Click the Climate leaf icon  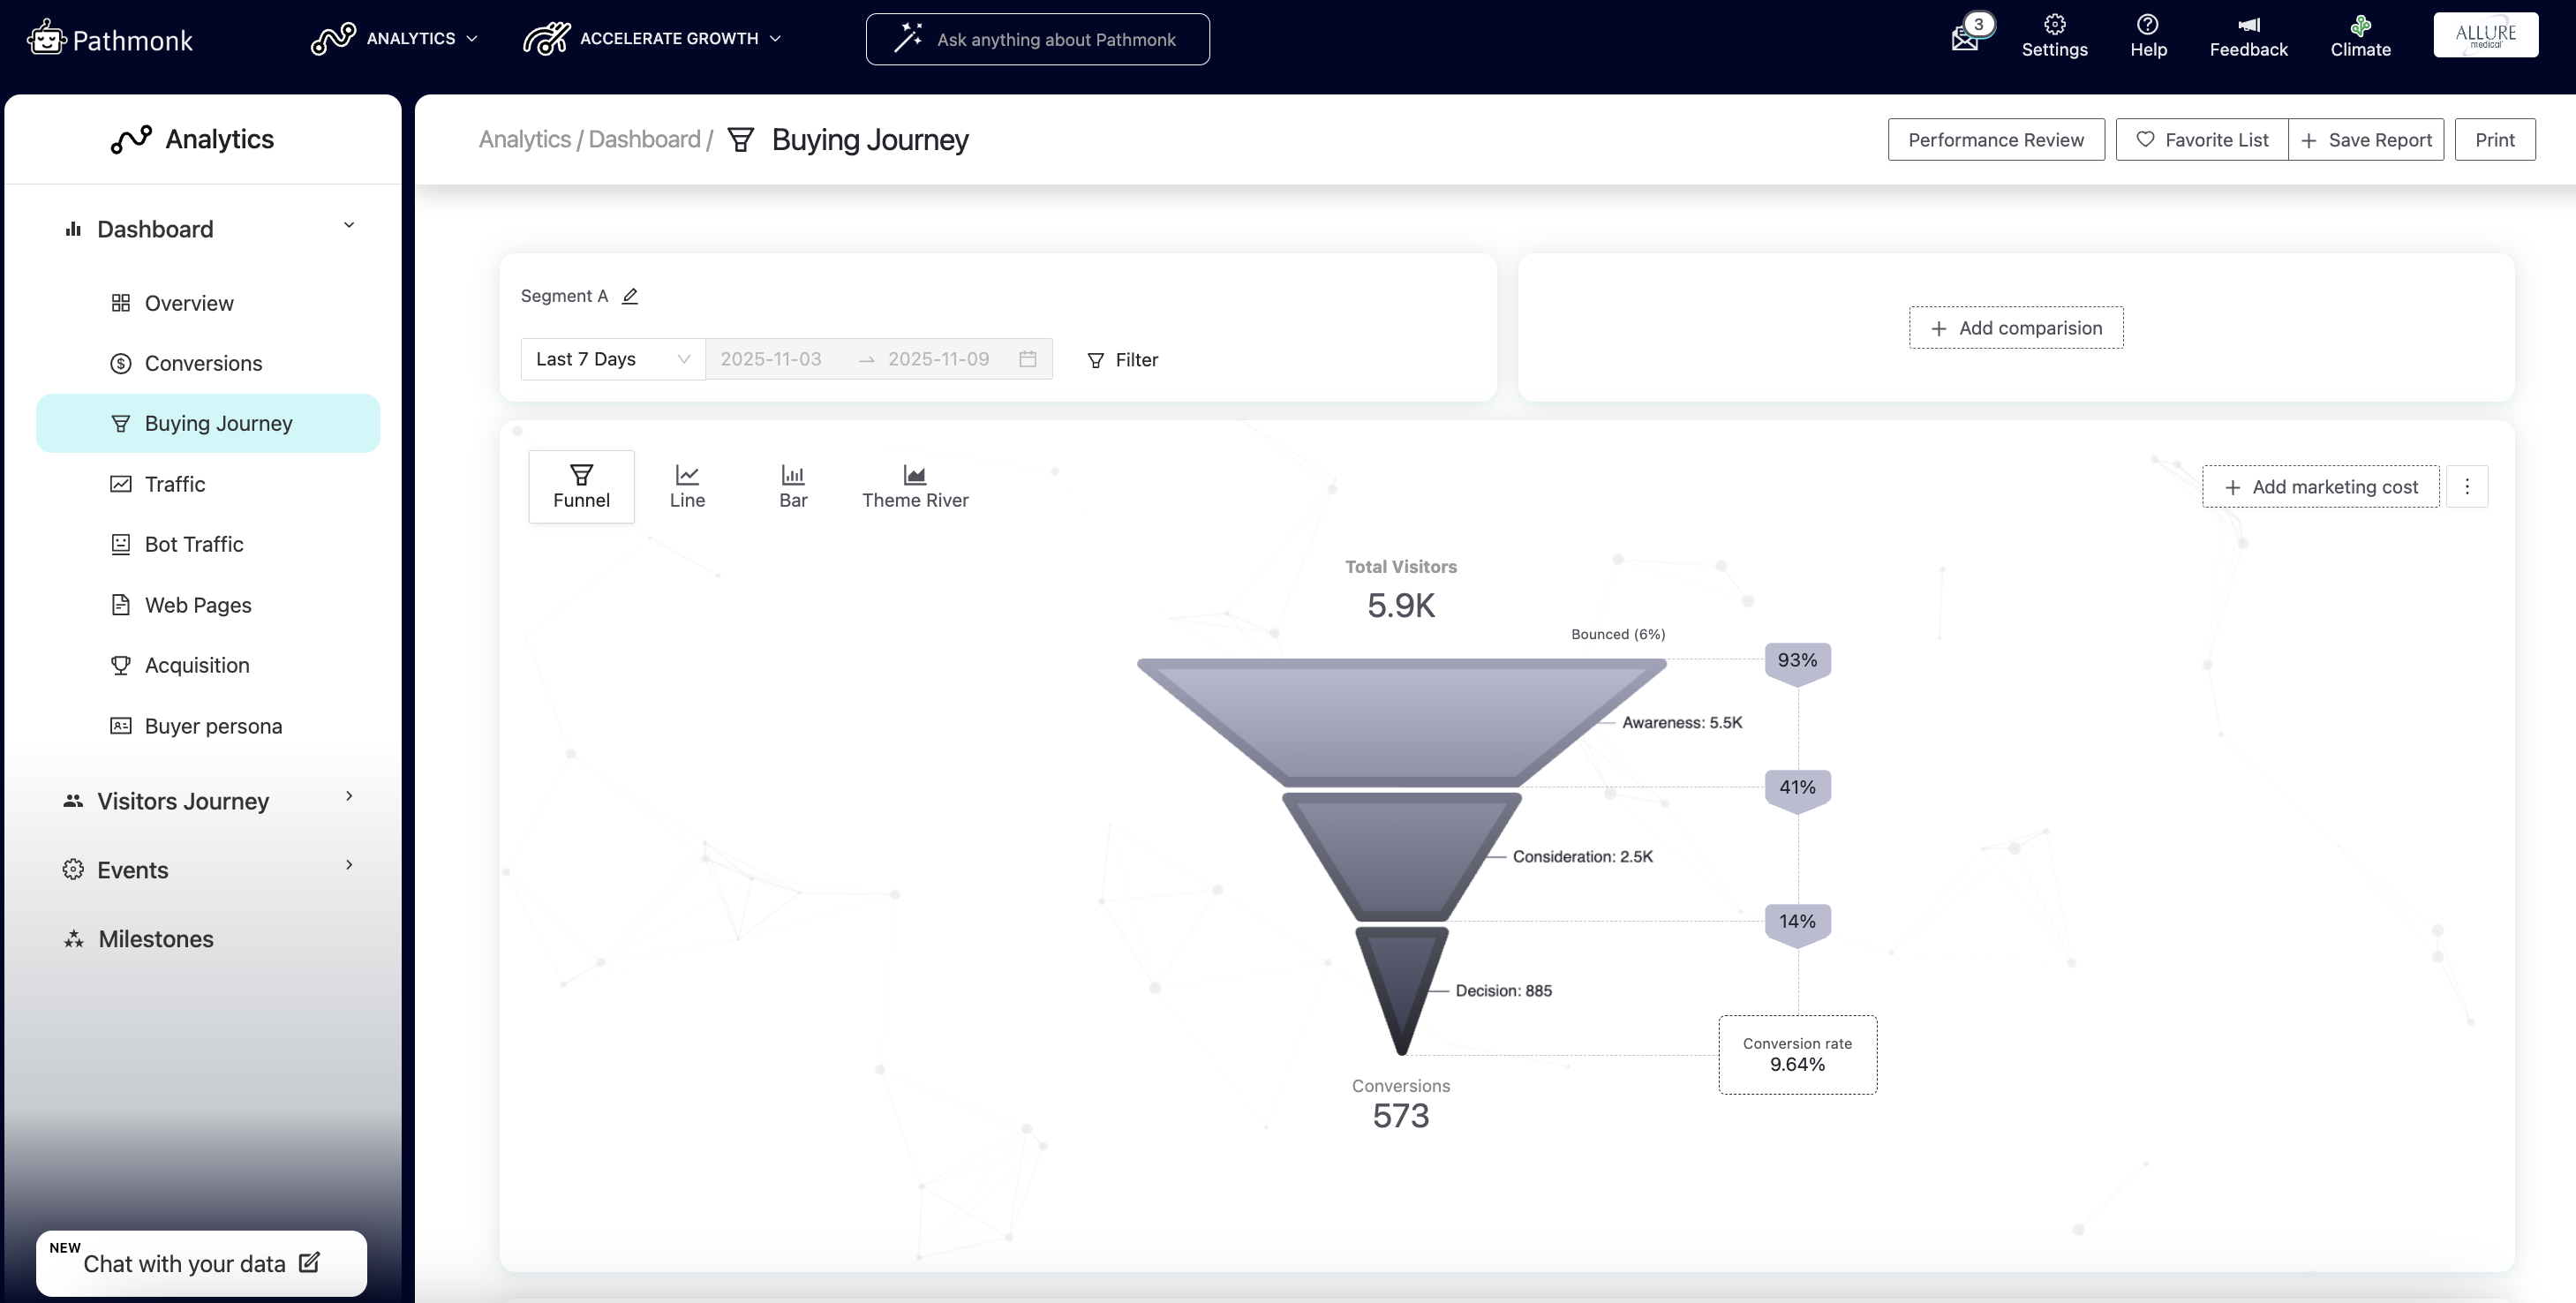click(x=2360, y=25)
